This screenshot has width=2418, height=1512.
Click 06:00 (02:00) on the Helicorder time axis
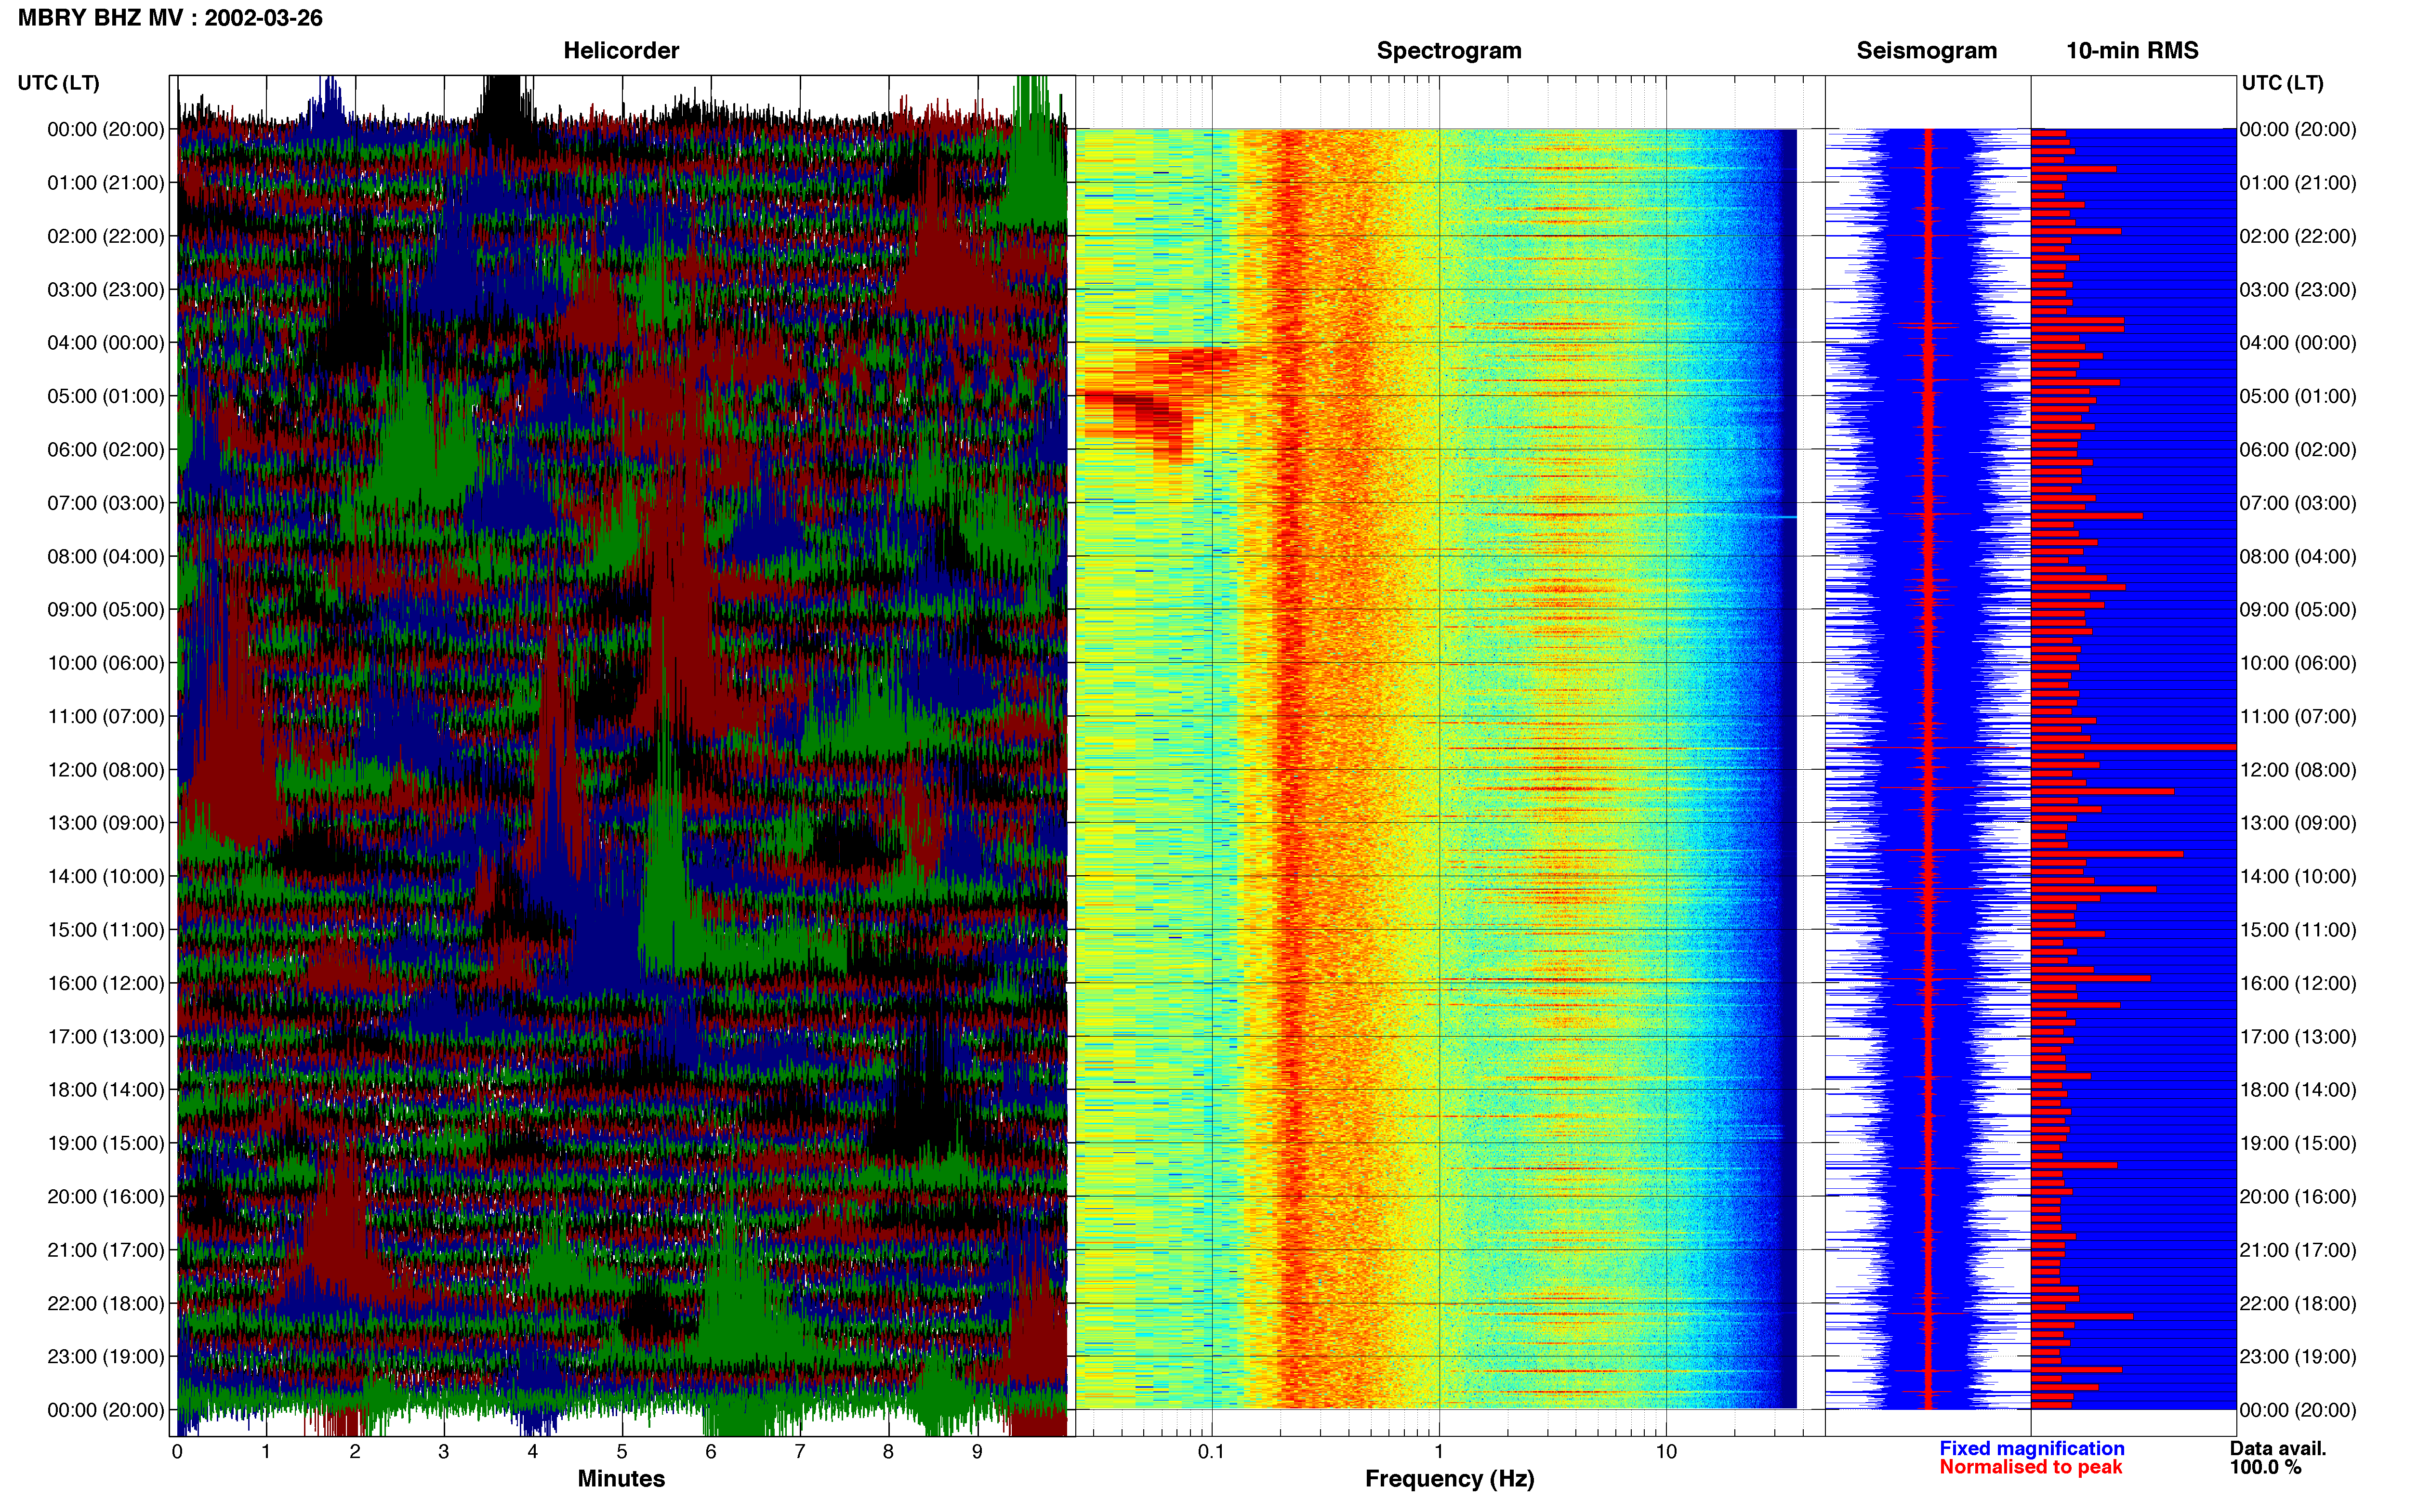click(106, 450)
